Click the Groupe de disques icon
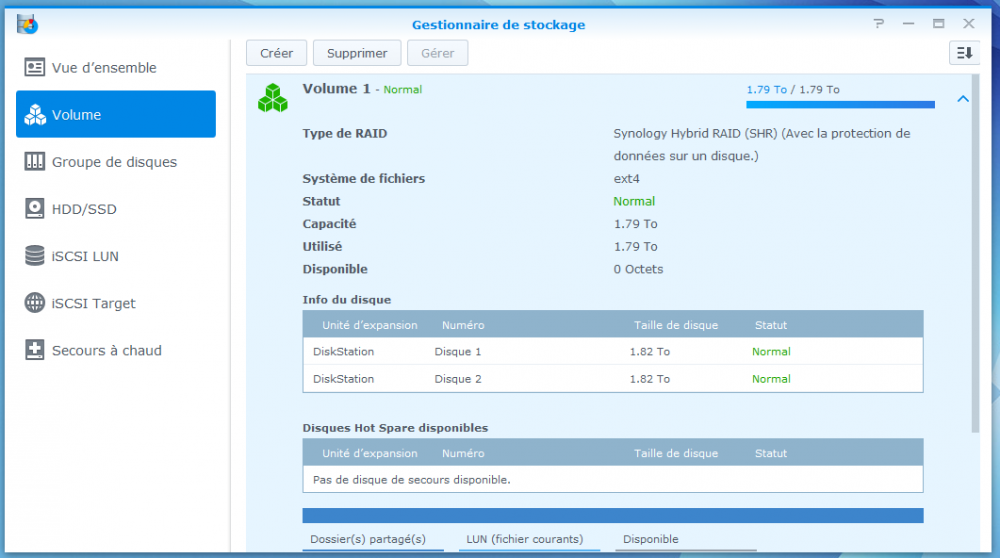This screenshot has width=1000, height=558. (x=35, y=162)
